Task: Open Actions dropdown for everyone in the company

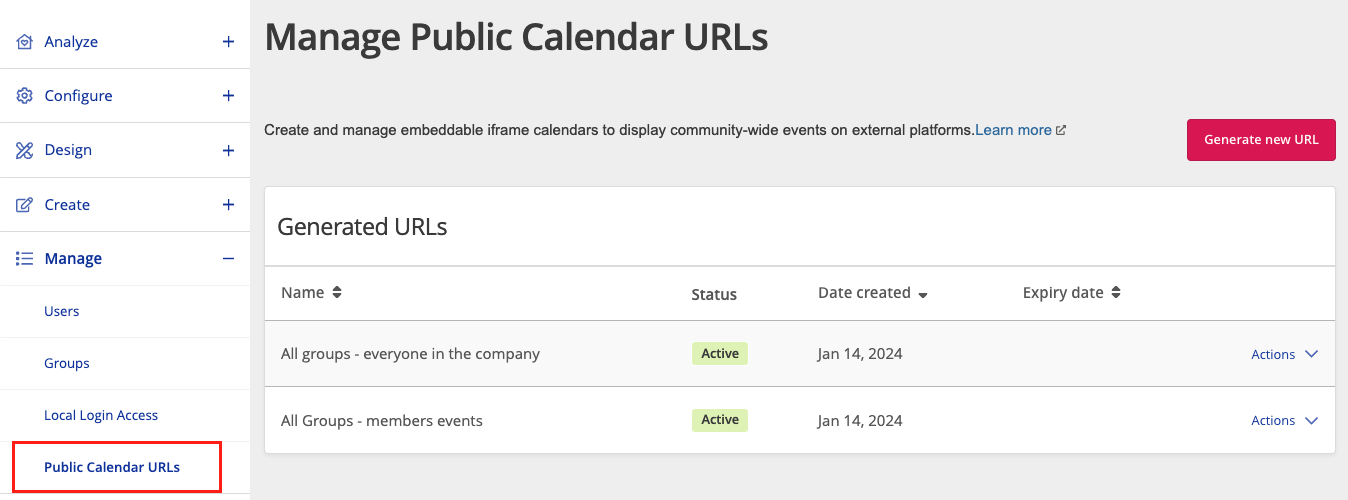Action: tap(1285, 354)
